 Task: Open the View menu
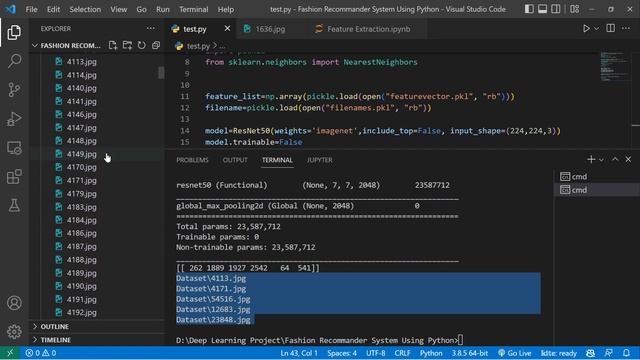point(118,9)
